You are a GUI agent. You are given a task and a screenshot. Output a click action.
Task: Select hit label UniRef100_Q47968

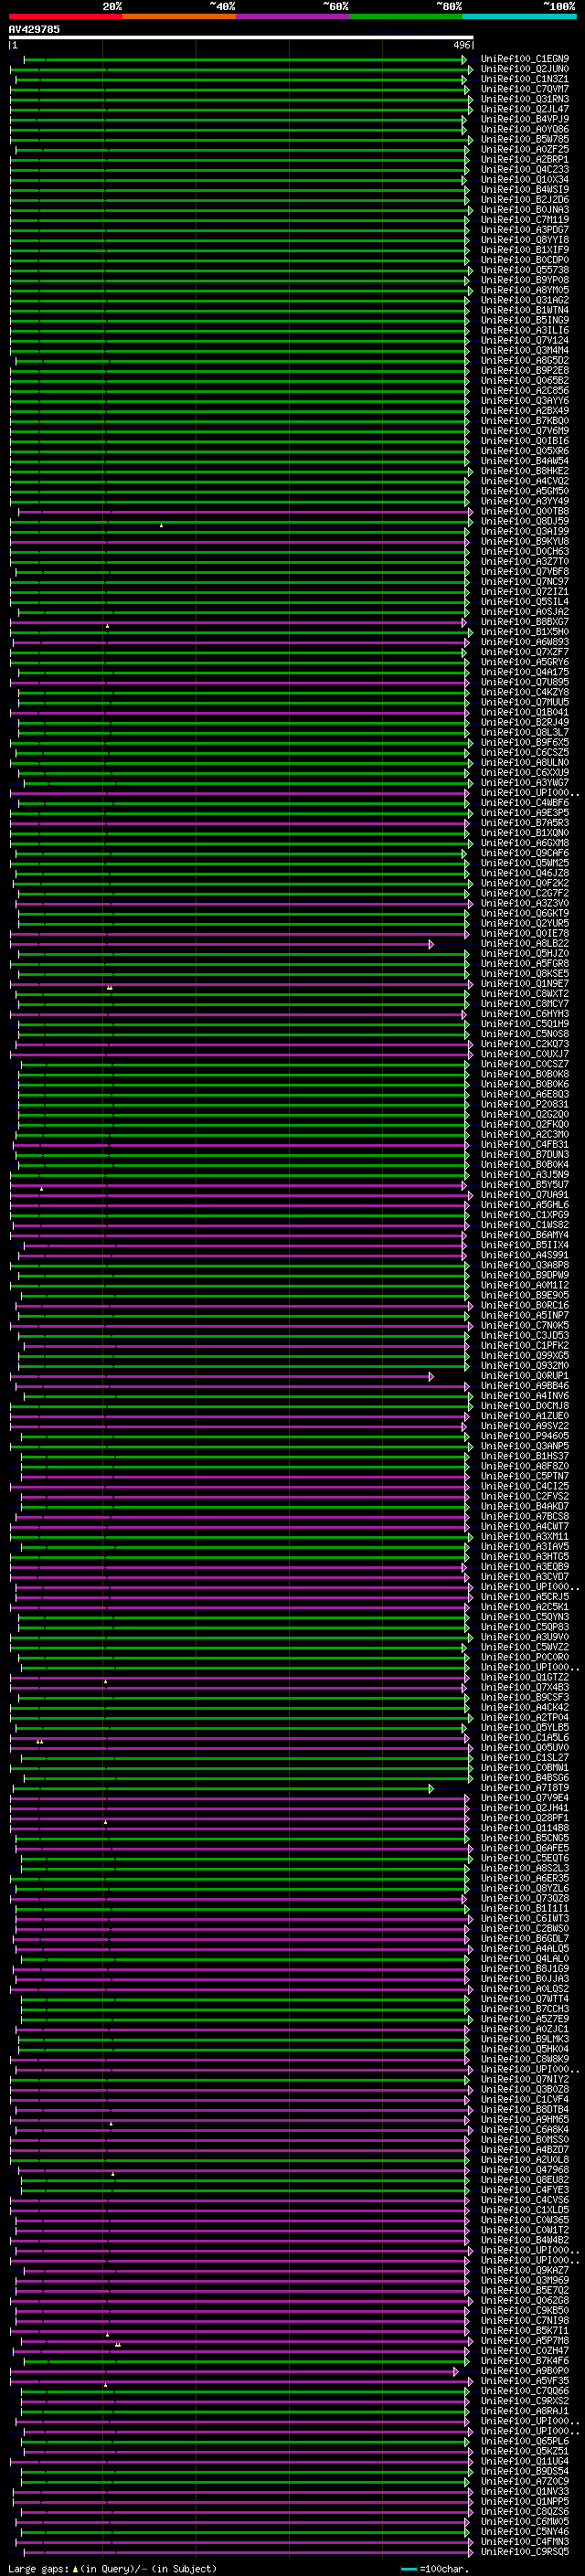(525, 2170)
